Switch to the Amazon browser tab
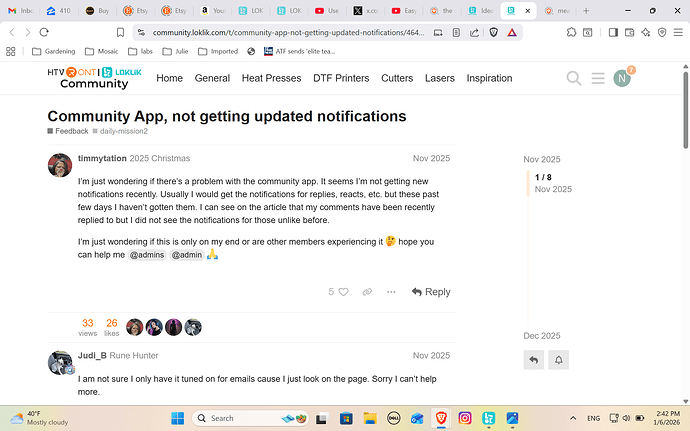Image resolution: width=690 pixels, height=431 pixels. pos(213,11)
